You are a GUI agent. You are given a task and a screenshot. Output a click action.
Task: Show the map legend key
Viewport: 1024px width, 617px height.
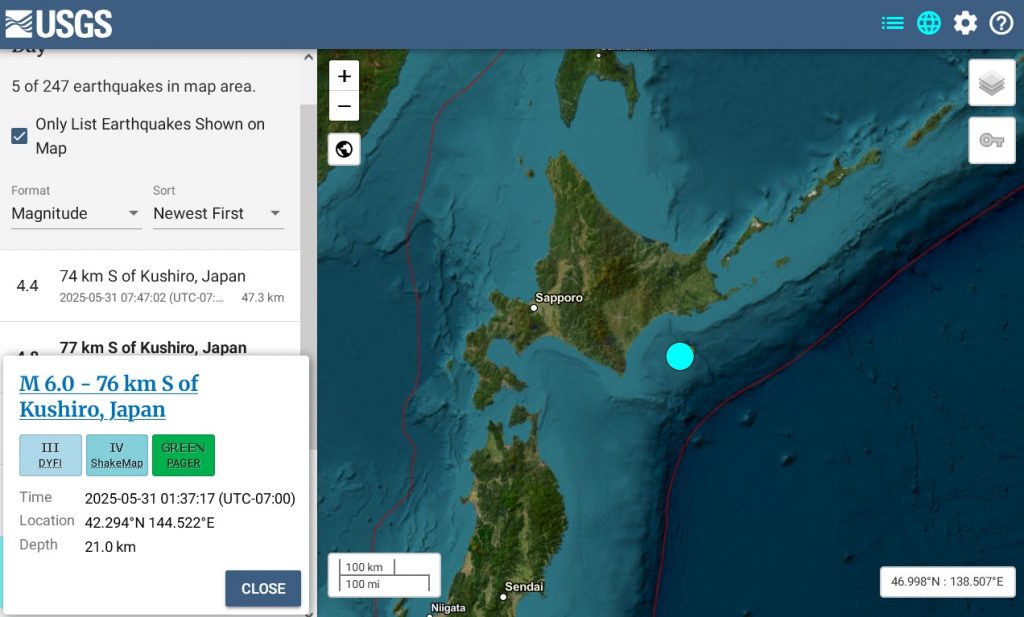tap(991, 140)
